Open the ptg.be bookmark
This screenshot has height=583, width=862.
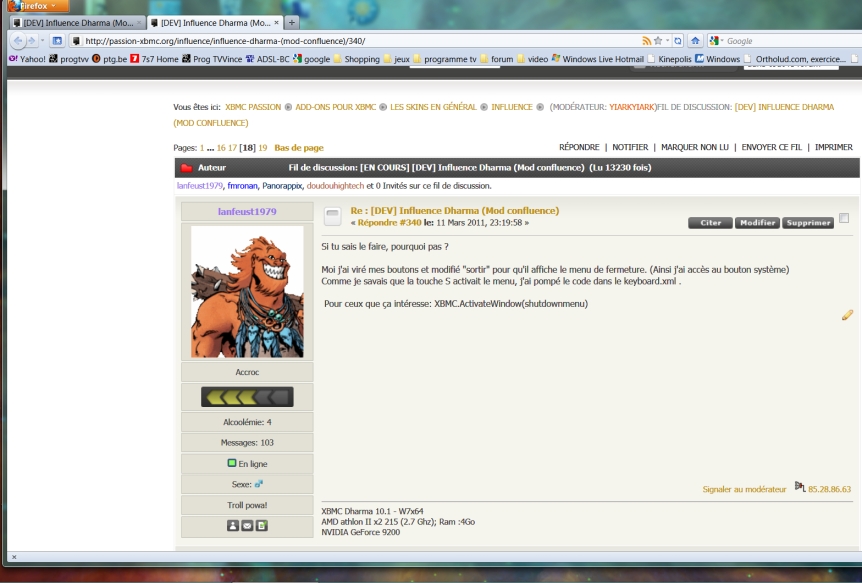coord(109,59)
